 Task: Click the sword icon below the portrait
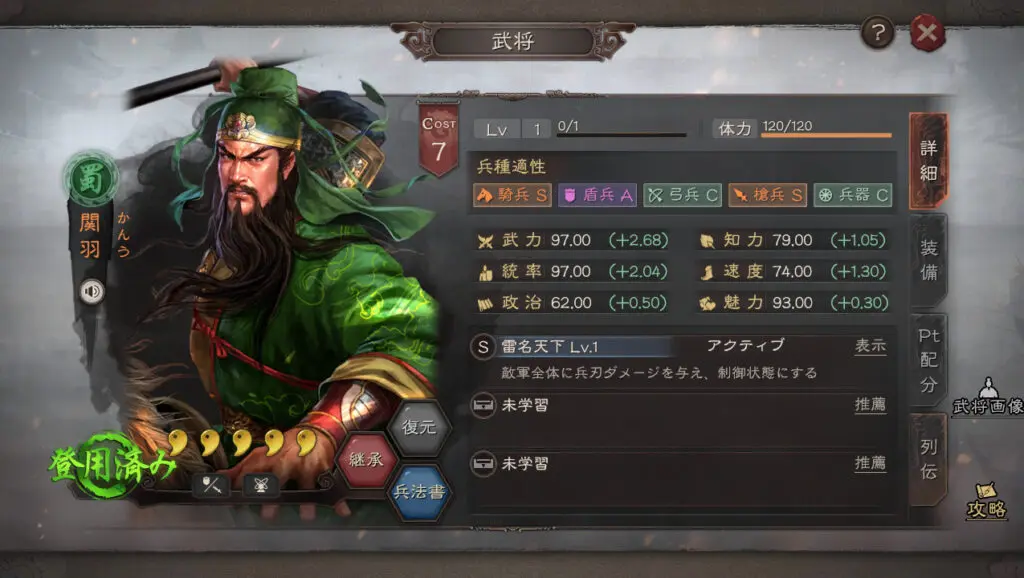point(212,485)
